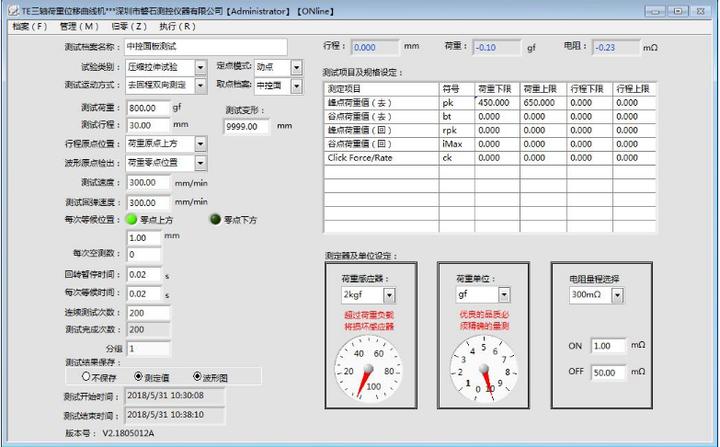The height and width of the screenshot is (447, 720).
Task: Open the 归零 (Z) menu
Action: tap(129, 27)
